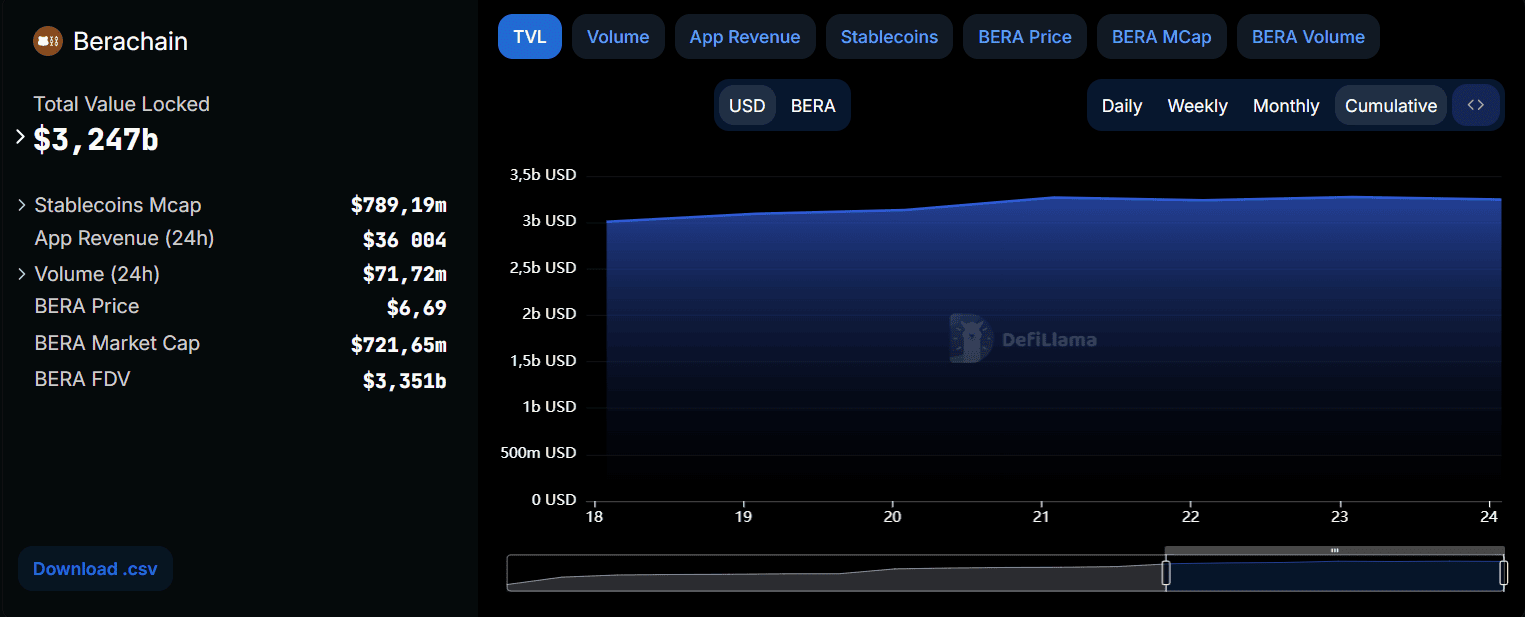Expand the Volume (24h) row
The image size is (1525, 617).
(x=22, y=274)
